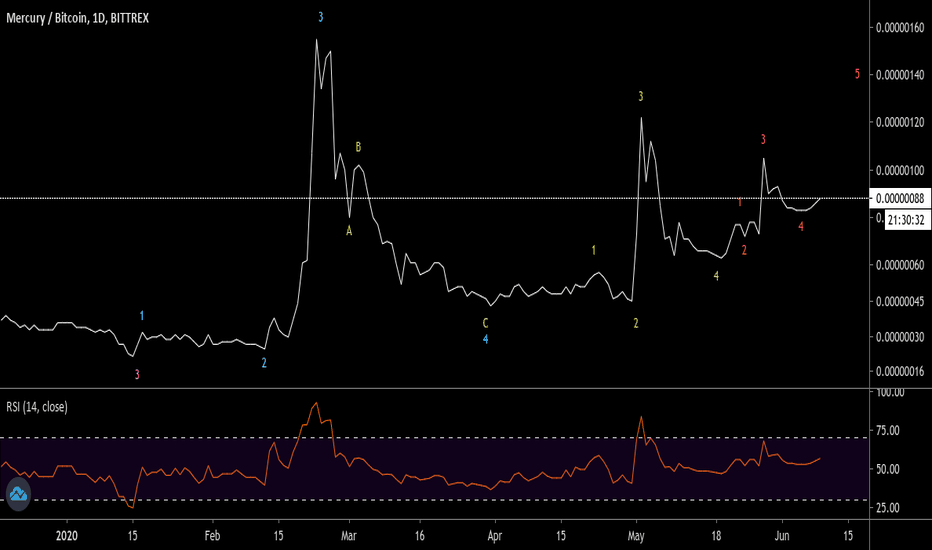Viewport: 932px width, 550px height.
Task: Click the RSI 25.00 axis label
Action: point(888,508)
